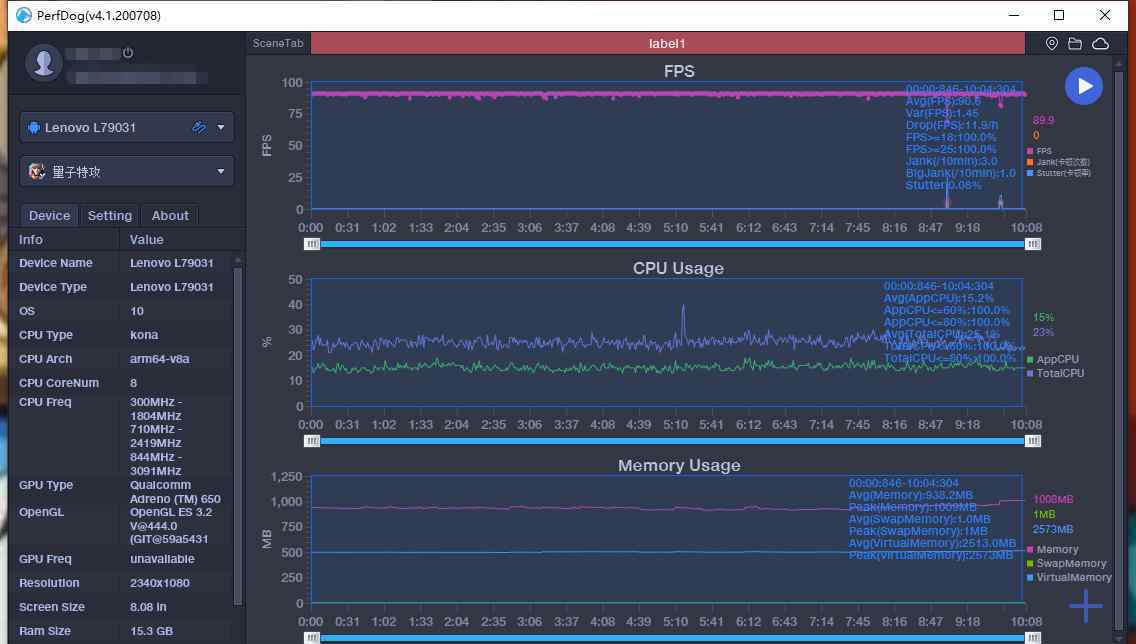Click the cloud upload icon

coord(1100,44)
